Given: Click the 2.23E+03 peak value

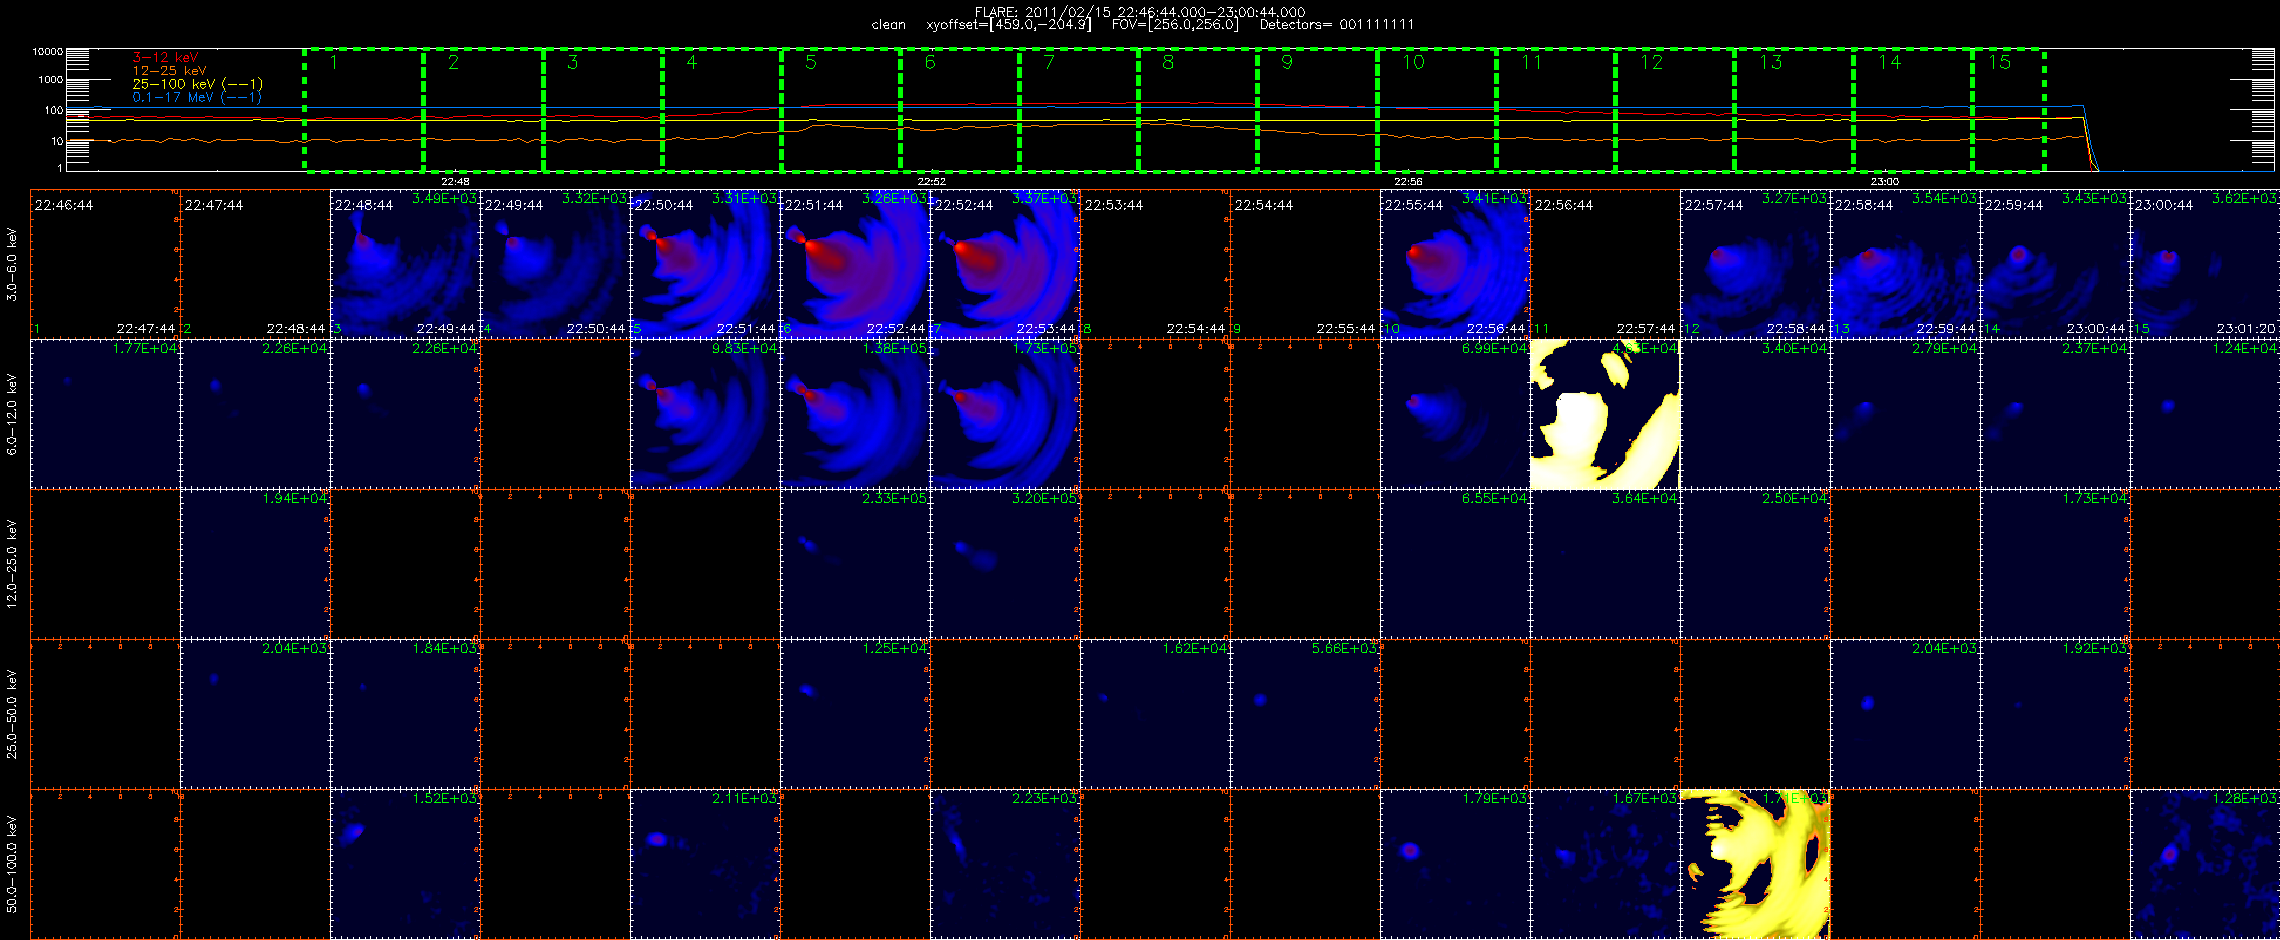Looking at the screenshot, I should coord(1046,798).
